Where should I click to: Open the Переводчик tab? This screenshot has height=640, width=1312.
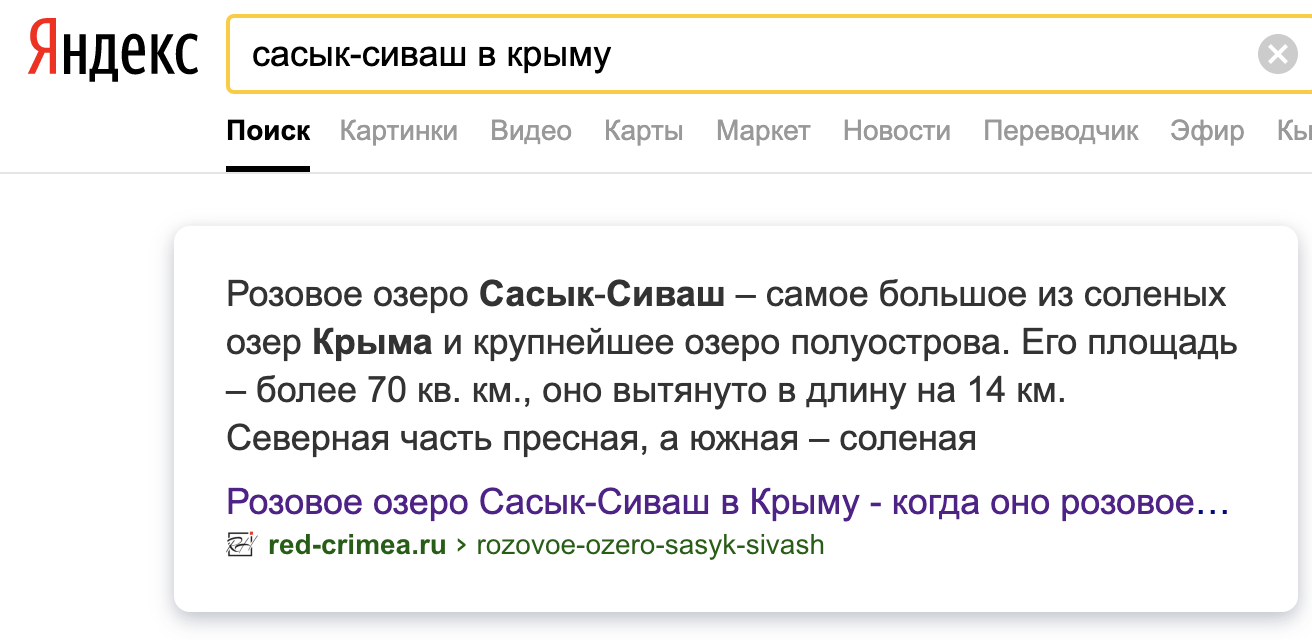pos(1061,131)
